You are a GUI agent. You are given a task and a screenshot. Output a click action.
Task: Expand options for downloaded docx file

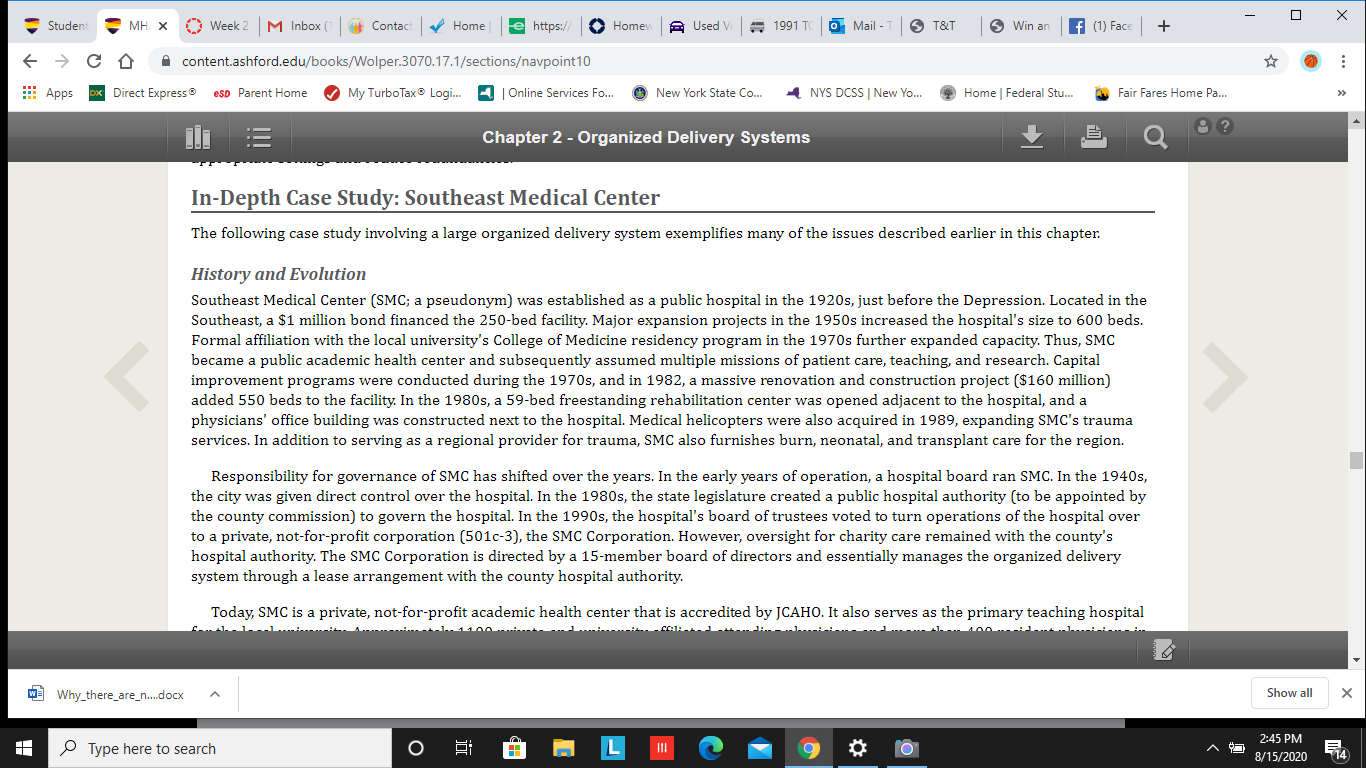point(214,693)
